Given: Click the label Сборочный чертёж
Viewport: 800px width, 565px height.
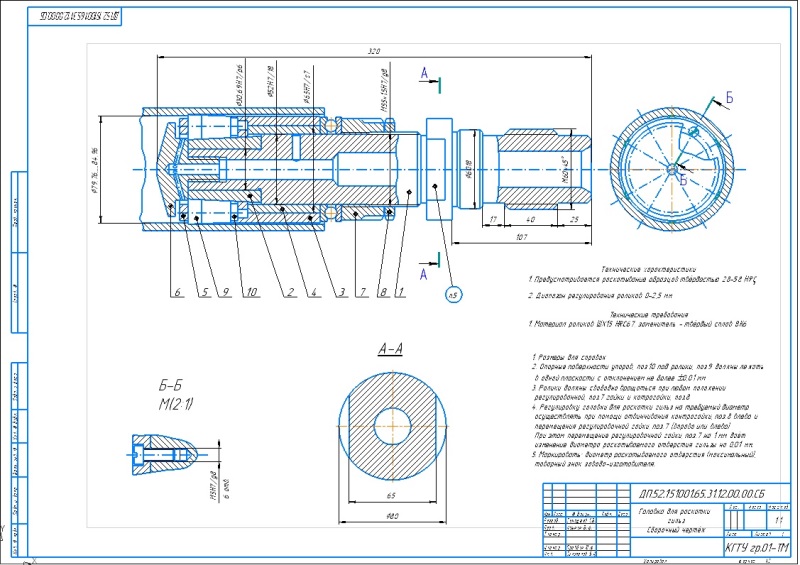Looking at the screenshot, I should click(674, 530).
